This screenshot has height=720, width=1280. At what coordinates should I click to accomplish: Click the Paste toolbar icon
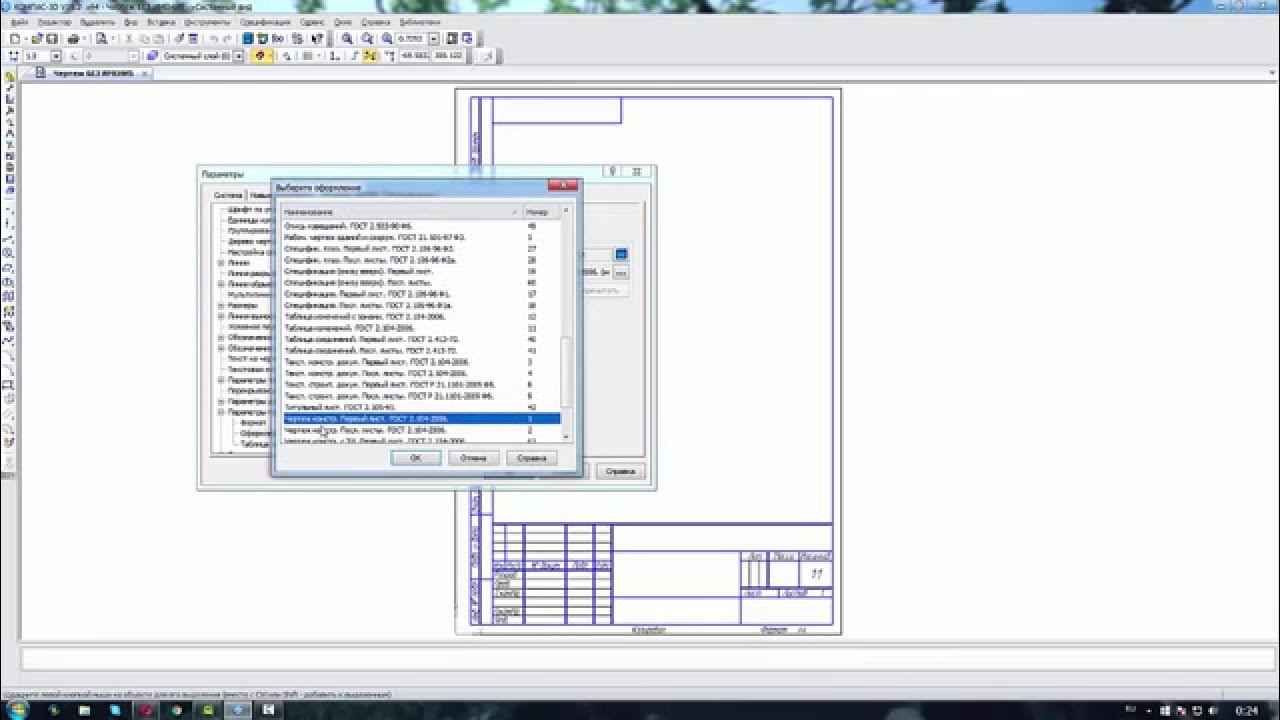tap(158, 38)
